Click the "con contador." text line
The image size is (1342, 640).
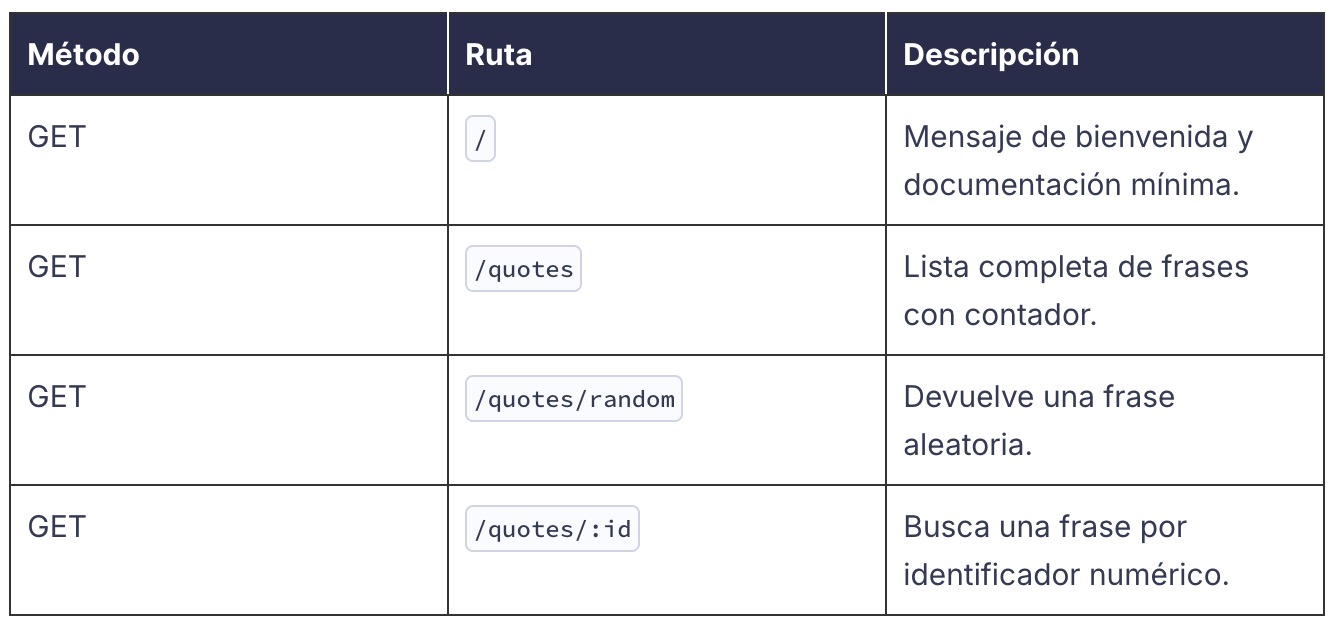1000,315
